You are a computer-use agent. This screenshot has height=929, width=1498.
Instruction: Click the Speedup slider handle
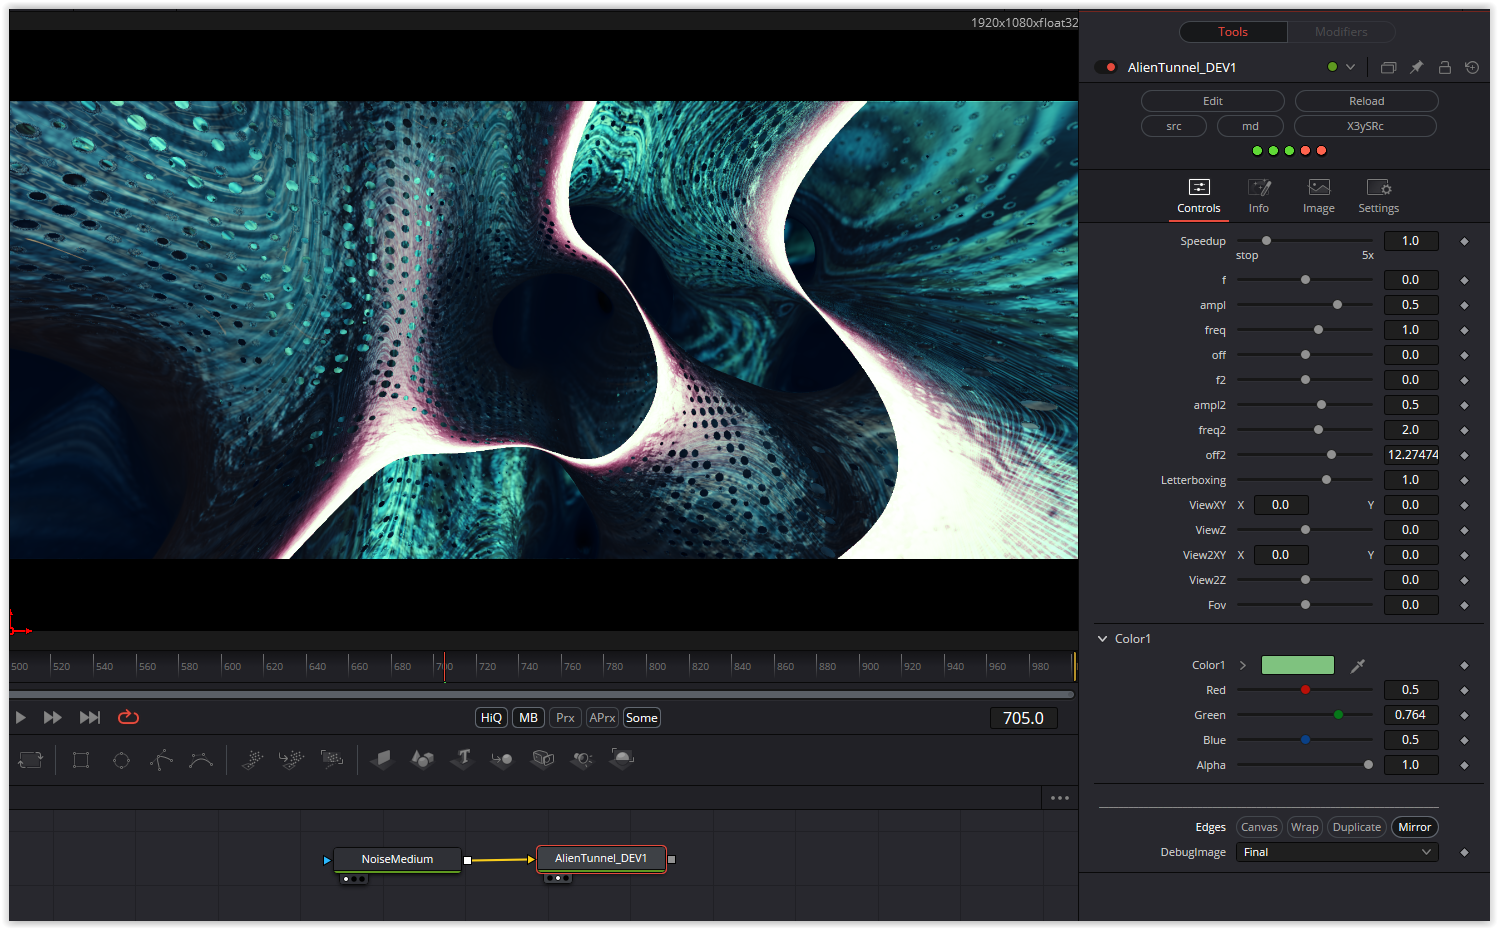(1266, 241)
